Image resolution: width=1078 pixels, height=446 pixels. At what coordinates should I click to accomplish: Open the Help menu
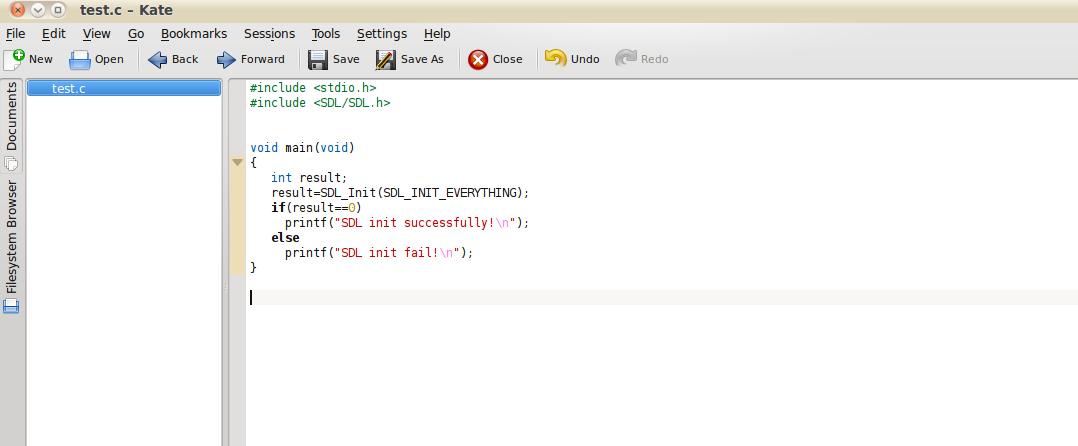[437, 33]
